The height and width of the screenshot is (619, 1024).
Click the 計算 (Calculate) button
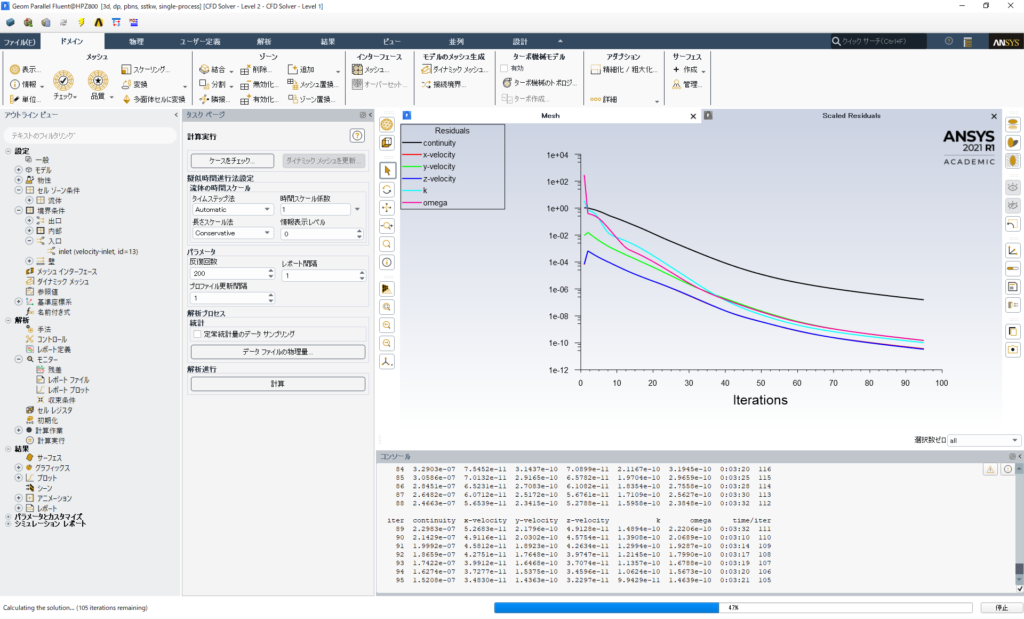[278, 383]
